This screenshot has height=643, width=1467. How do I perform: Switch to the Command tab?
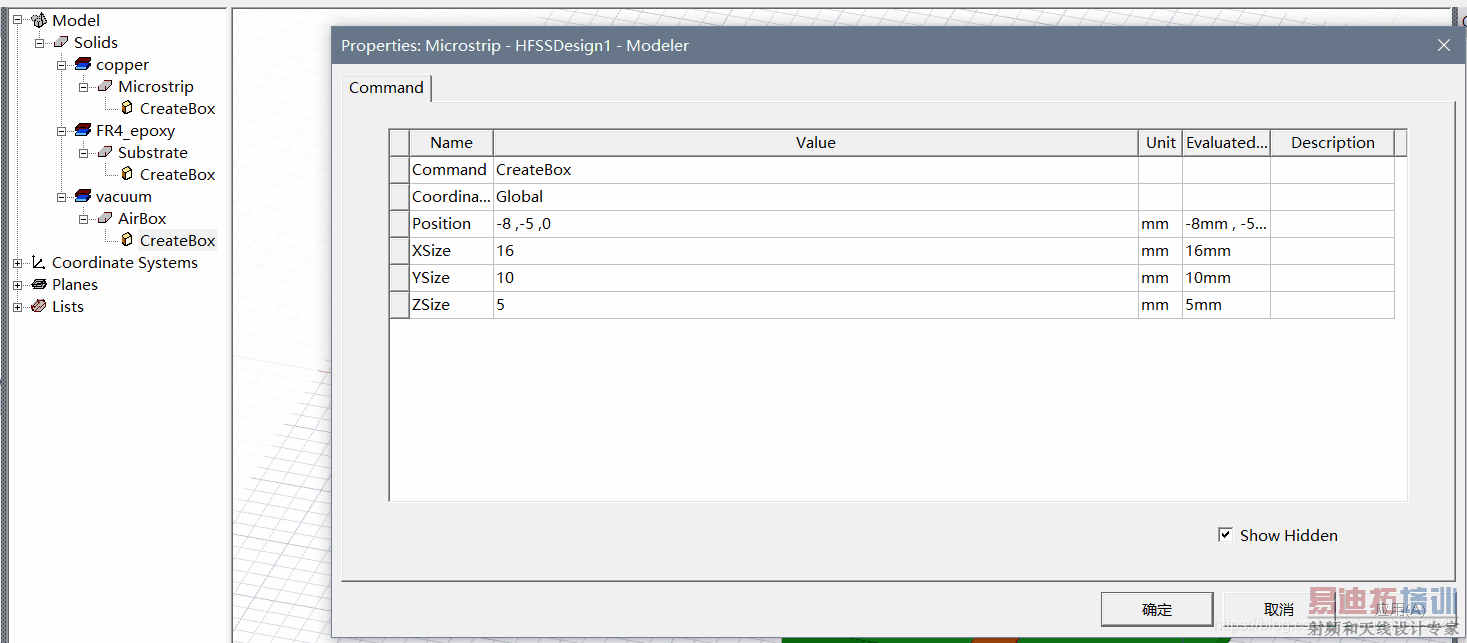click(x=386, y=88)
